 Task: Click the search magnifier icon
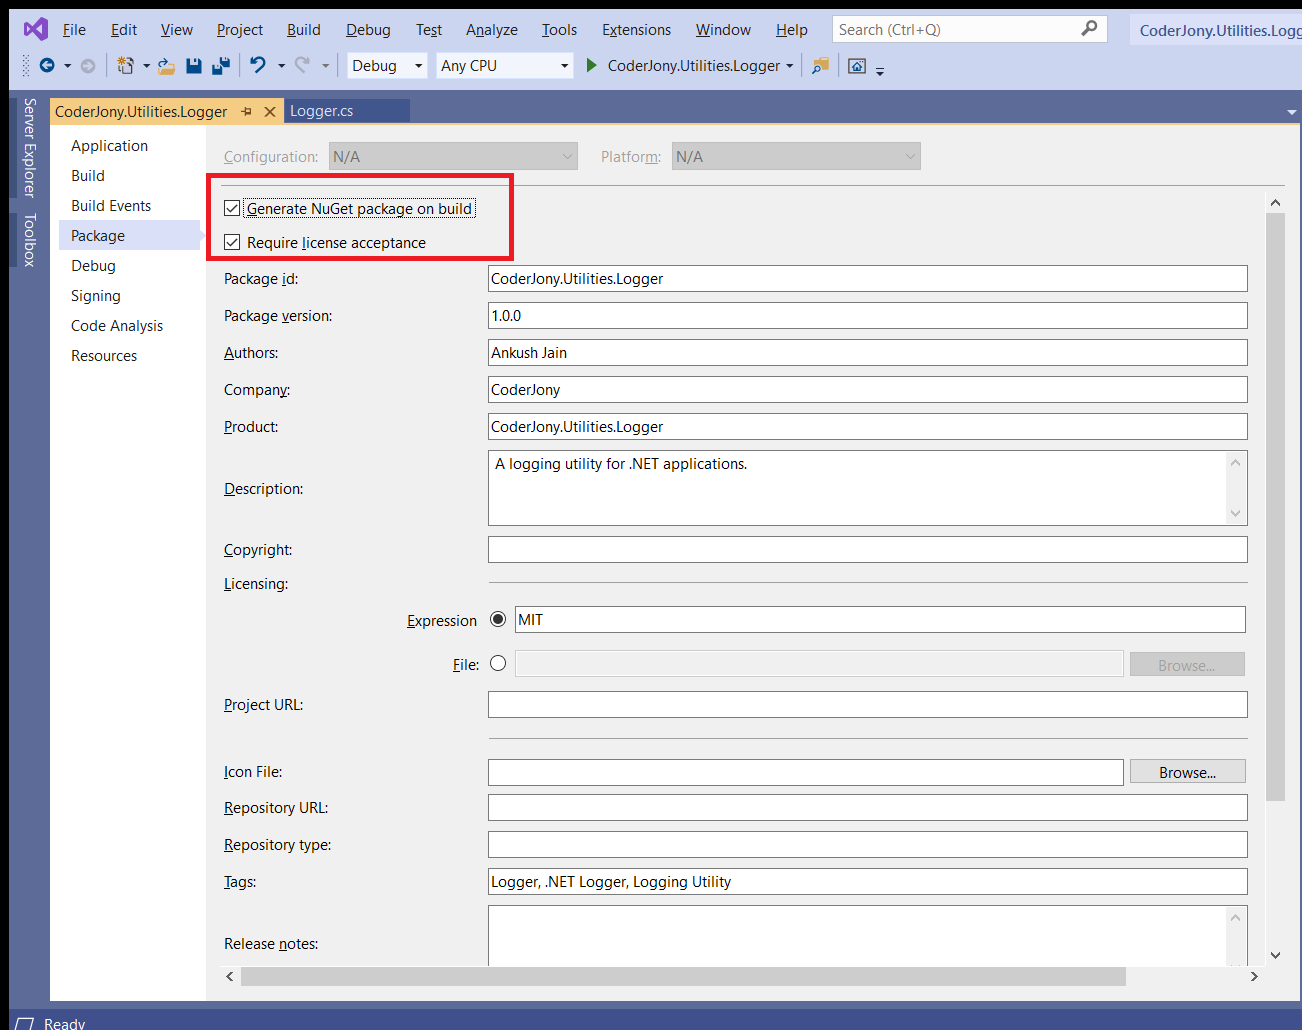[x=1089, y=29]
